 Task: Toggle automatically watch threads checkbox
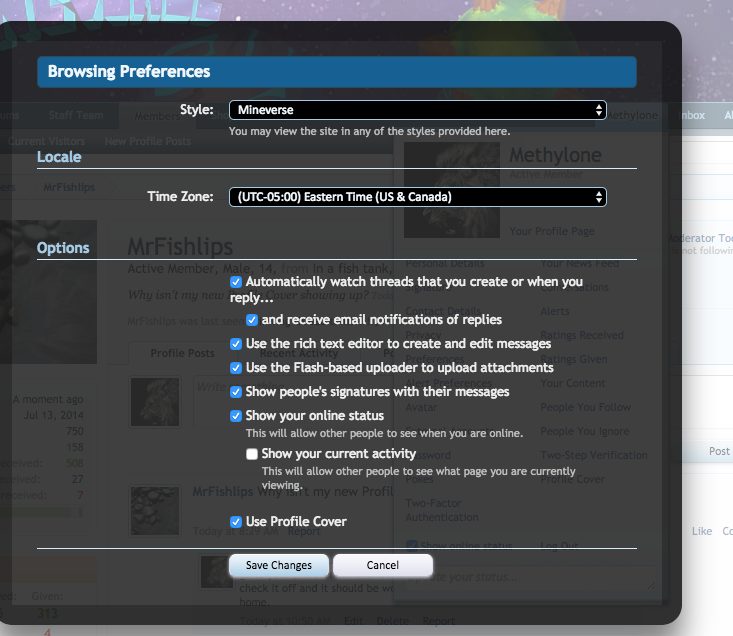pos(236,282)
